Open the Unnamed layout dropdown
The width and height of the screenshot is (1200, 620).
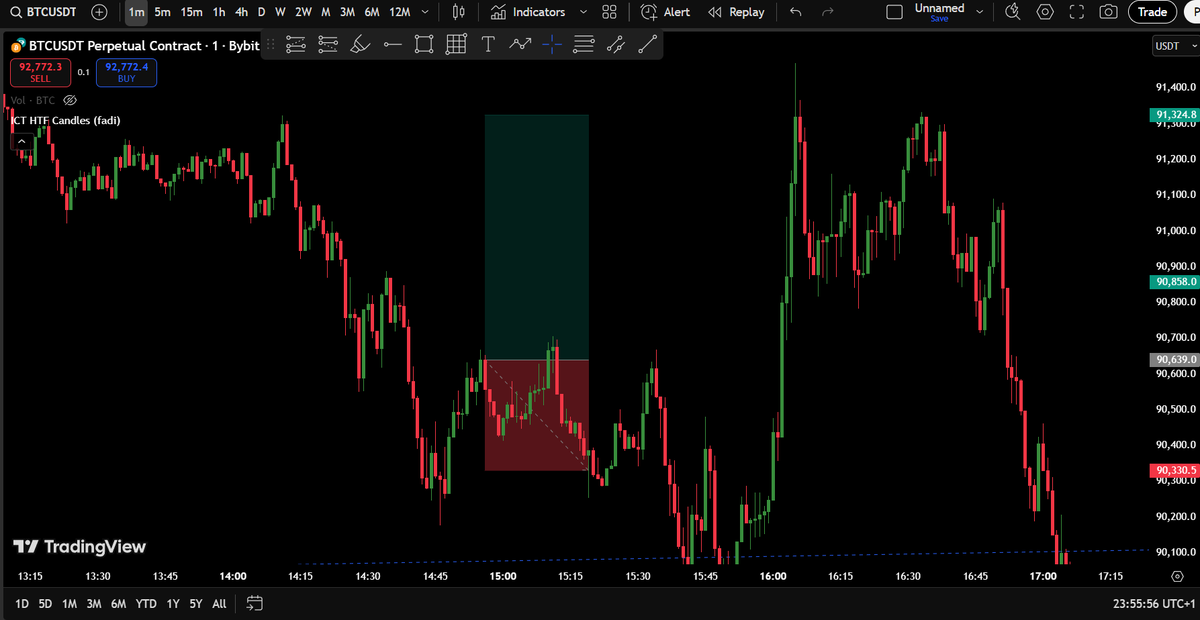tap(979, 9)
